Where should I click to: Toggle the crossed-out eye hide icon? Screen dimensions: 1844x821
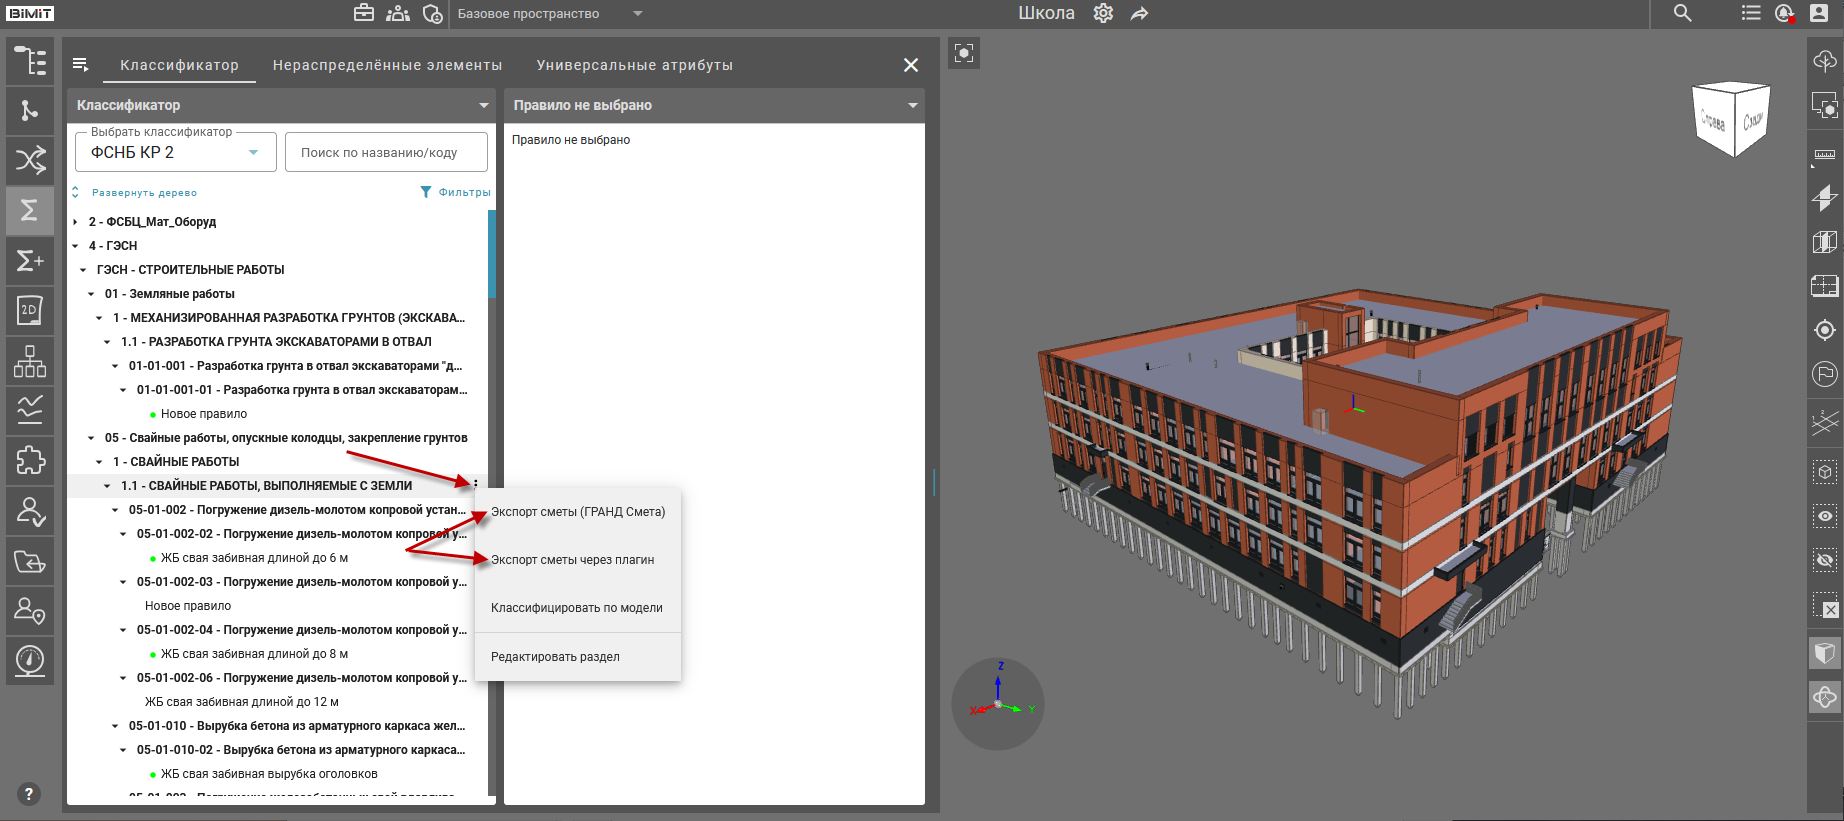pyautogui.click(x=1825, y=560)
